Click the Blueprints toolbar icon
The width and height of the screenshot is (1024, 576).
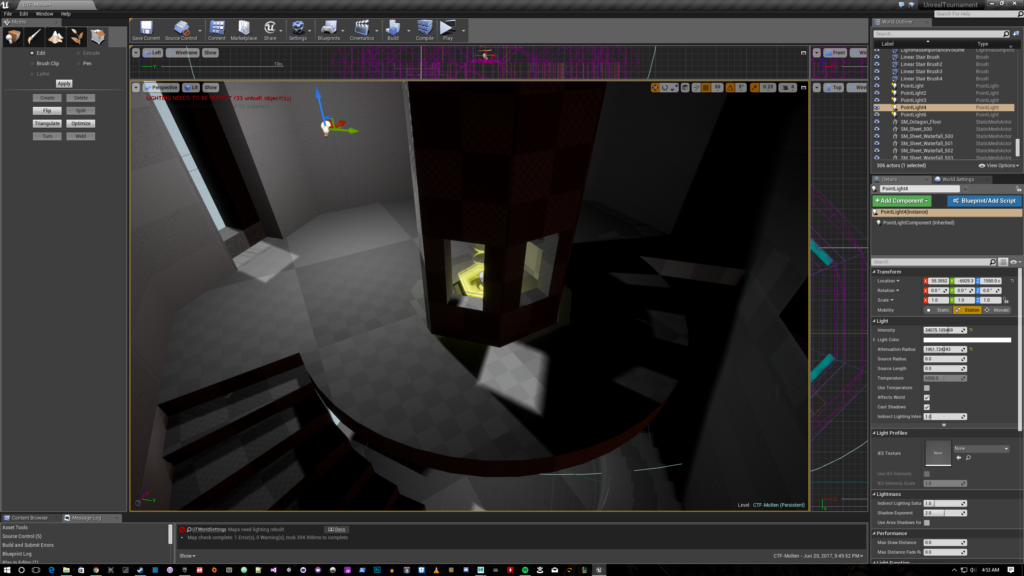[328, 29]
